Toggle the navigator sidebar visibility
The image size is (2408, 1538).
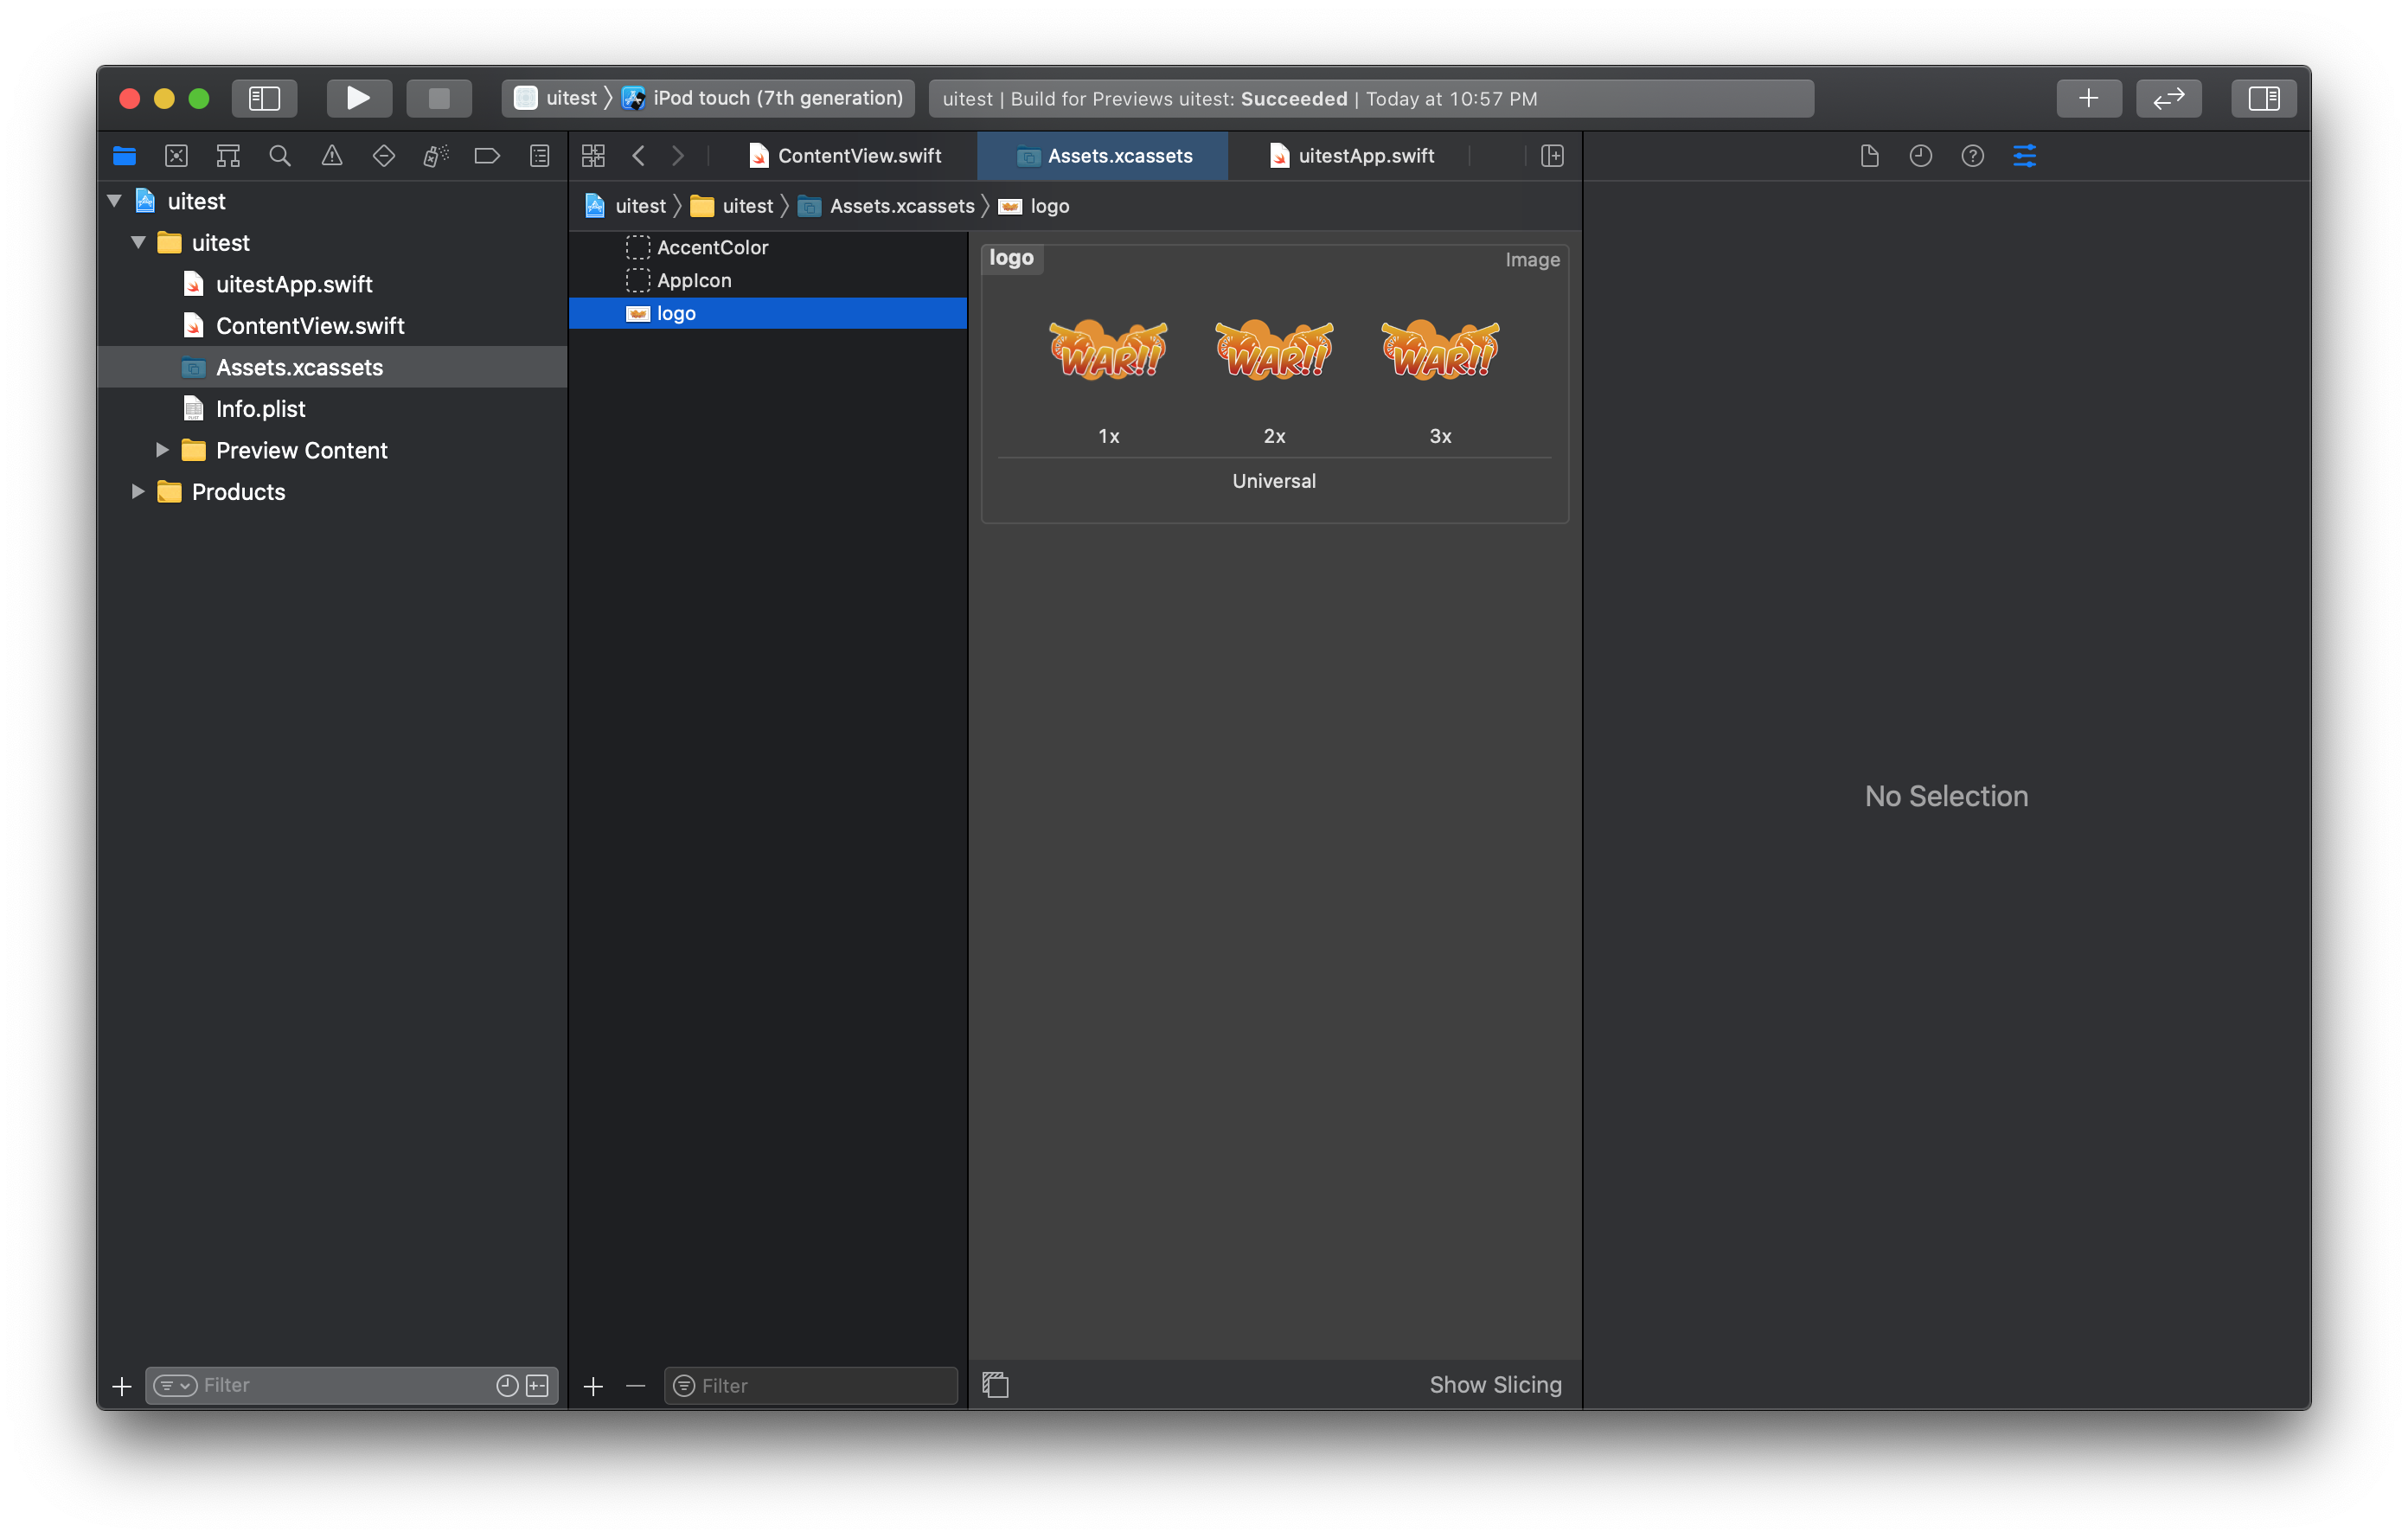264,98
